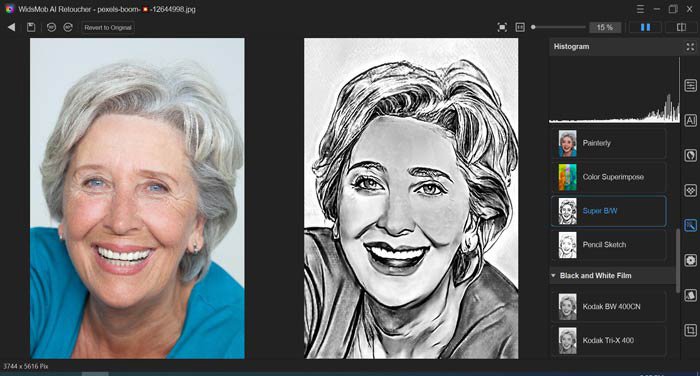The height and width of the screenshot is (376, 700).
Task: Open the adjustments sliders panel icon
Action: coord(691,85)
